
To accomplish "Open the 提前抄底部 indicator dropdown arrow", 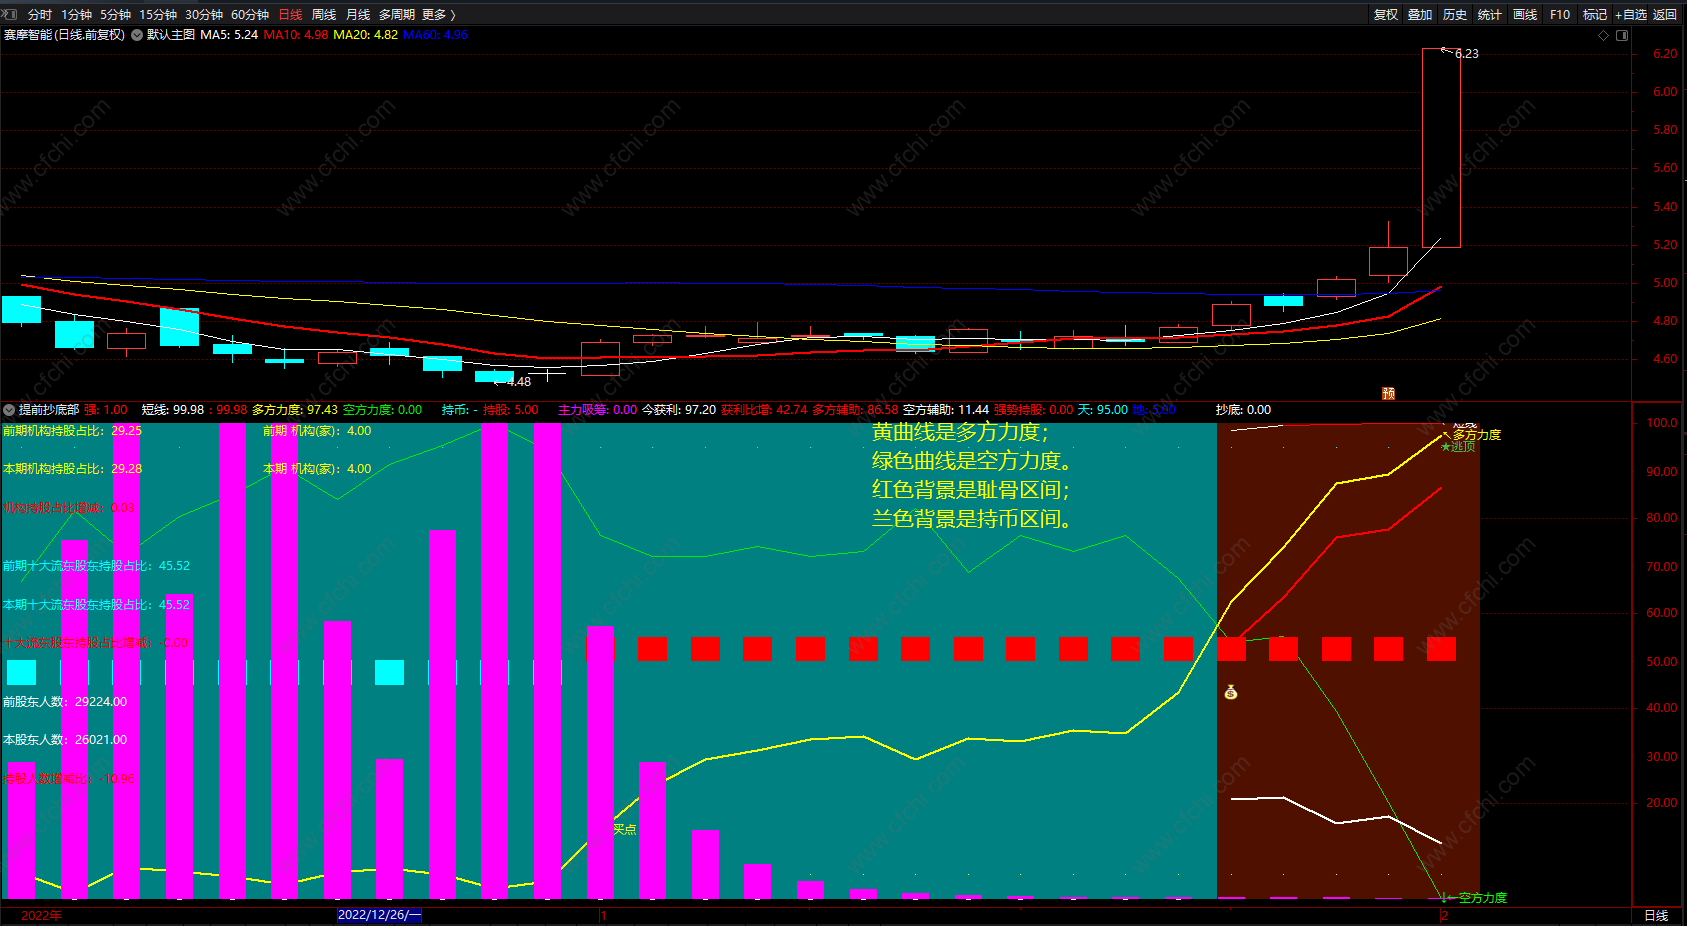I will [9, 410].
